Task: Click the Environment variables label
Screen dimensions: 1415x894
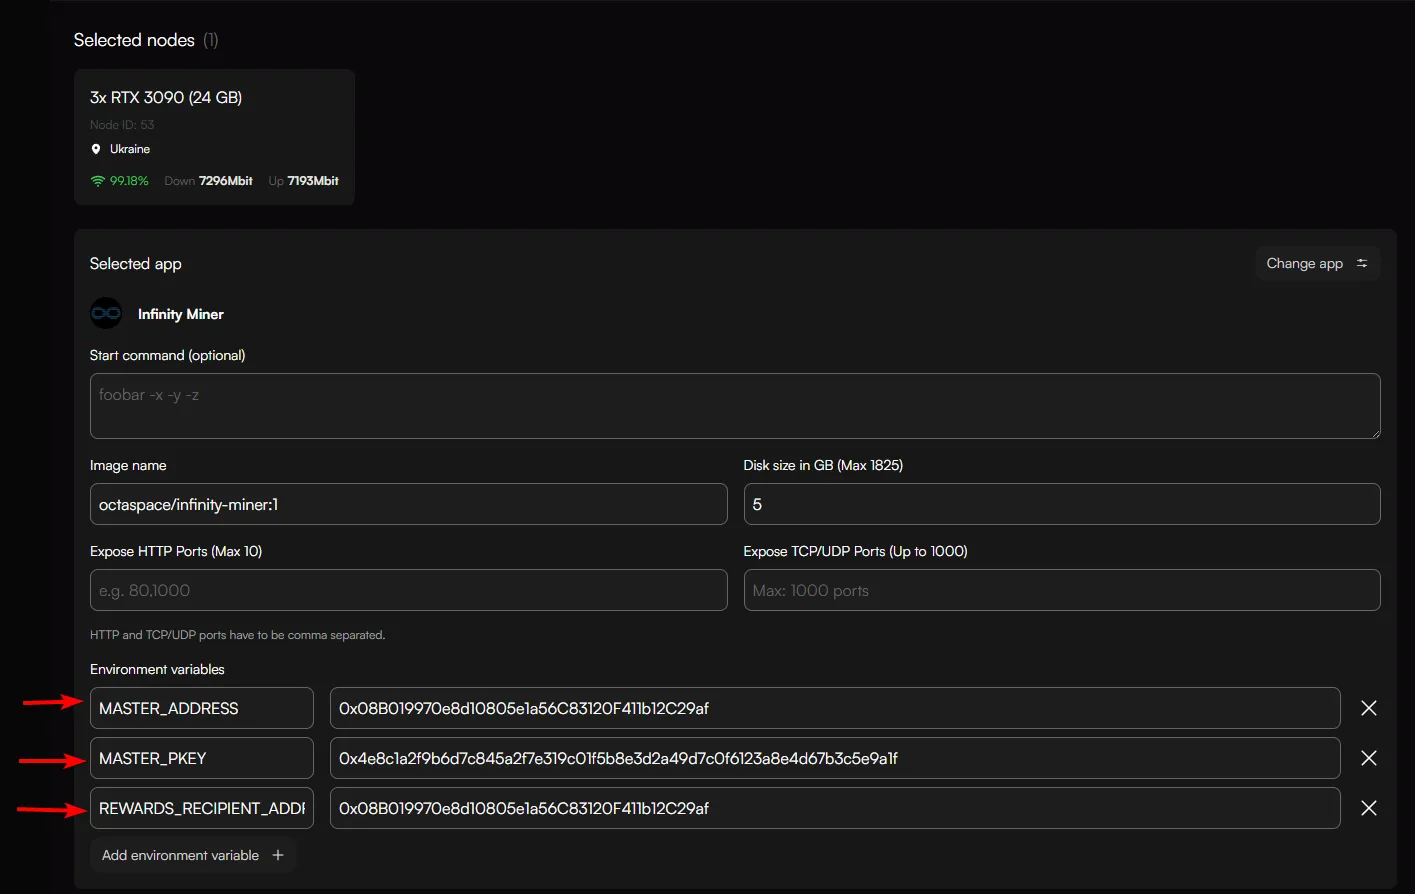Action: coord(157,669)
